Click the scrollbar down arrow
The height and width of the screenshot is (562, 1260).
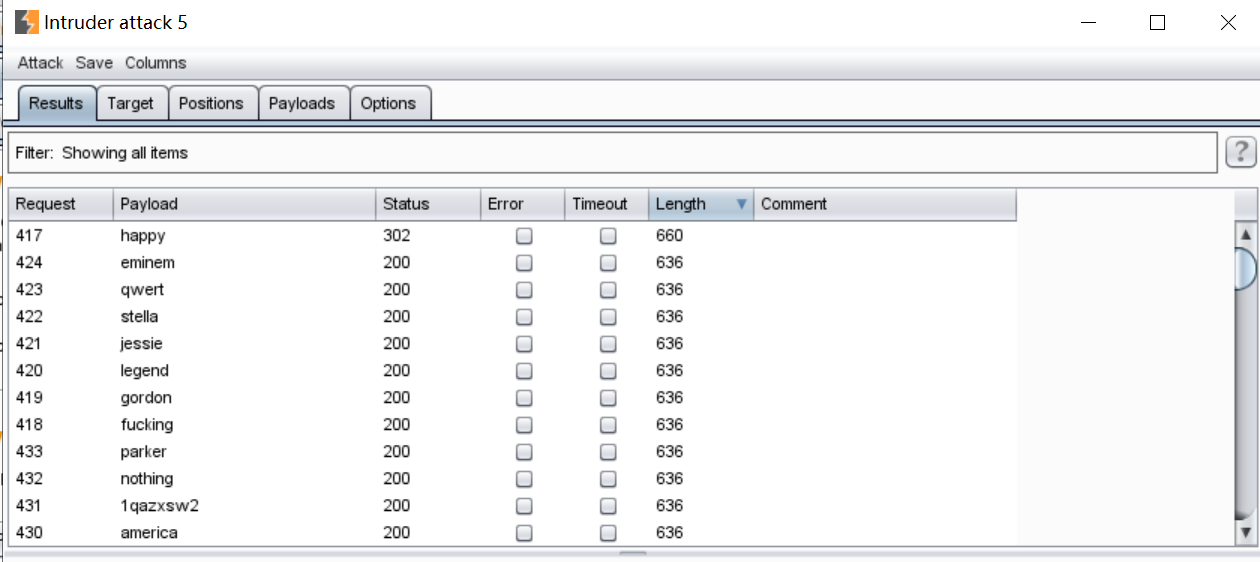coord(1245,531)
